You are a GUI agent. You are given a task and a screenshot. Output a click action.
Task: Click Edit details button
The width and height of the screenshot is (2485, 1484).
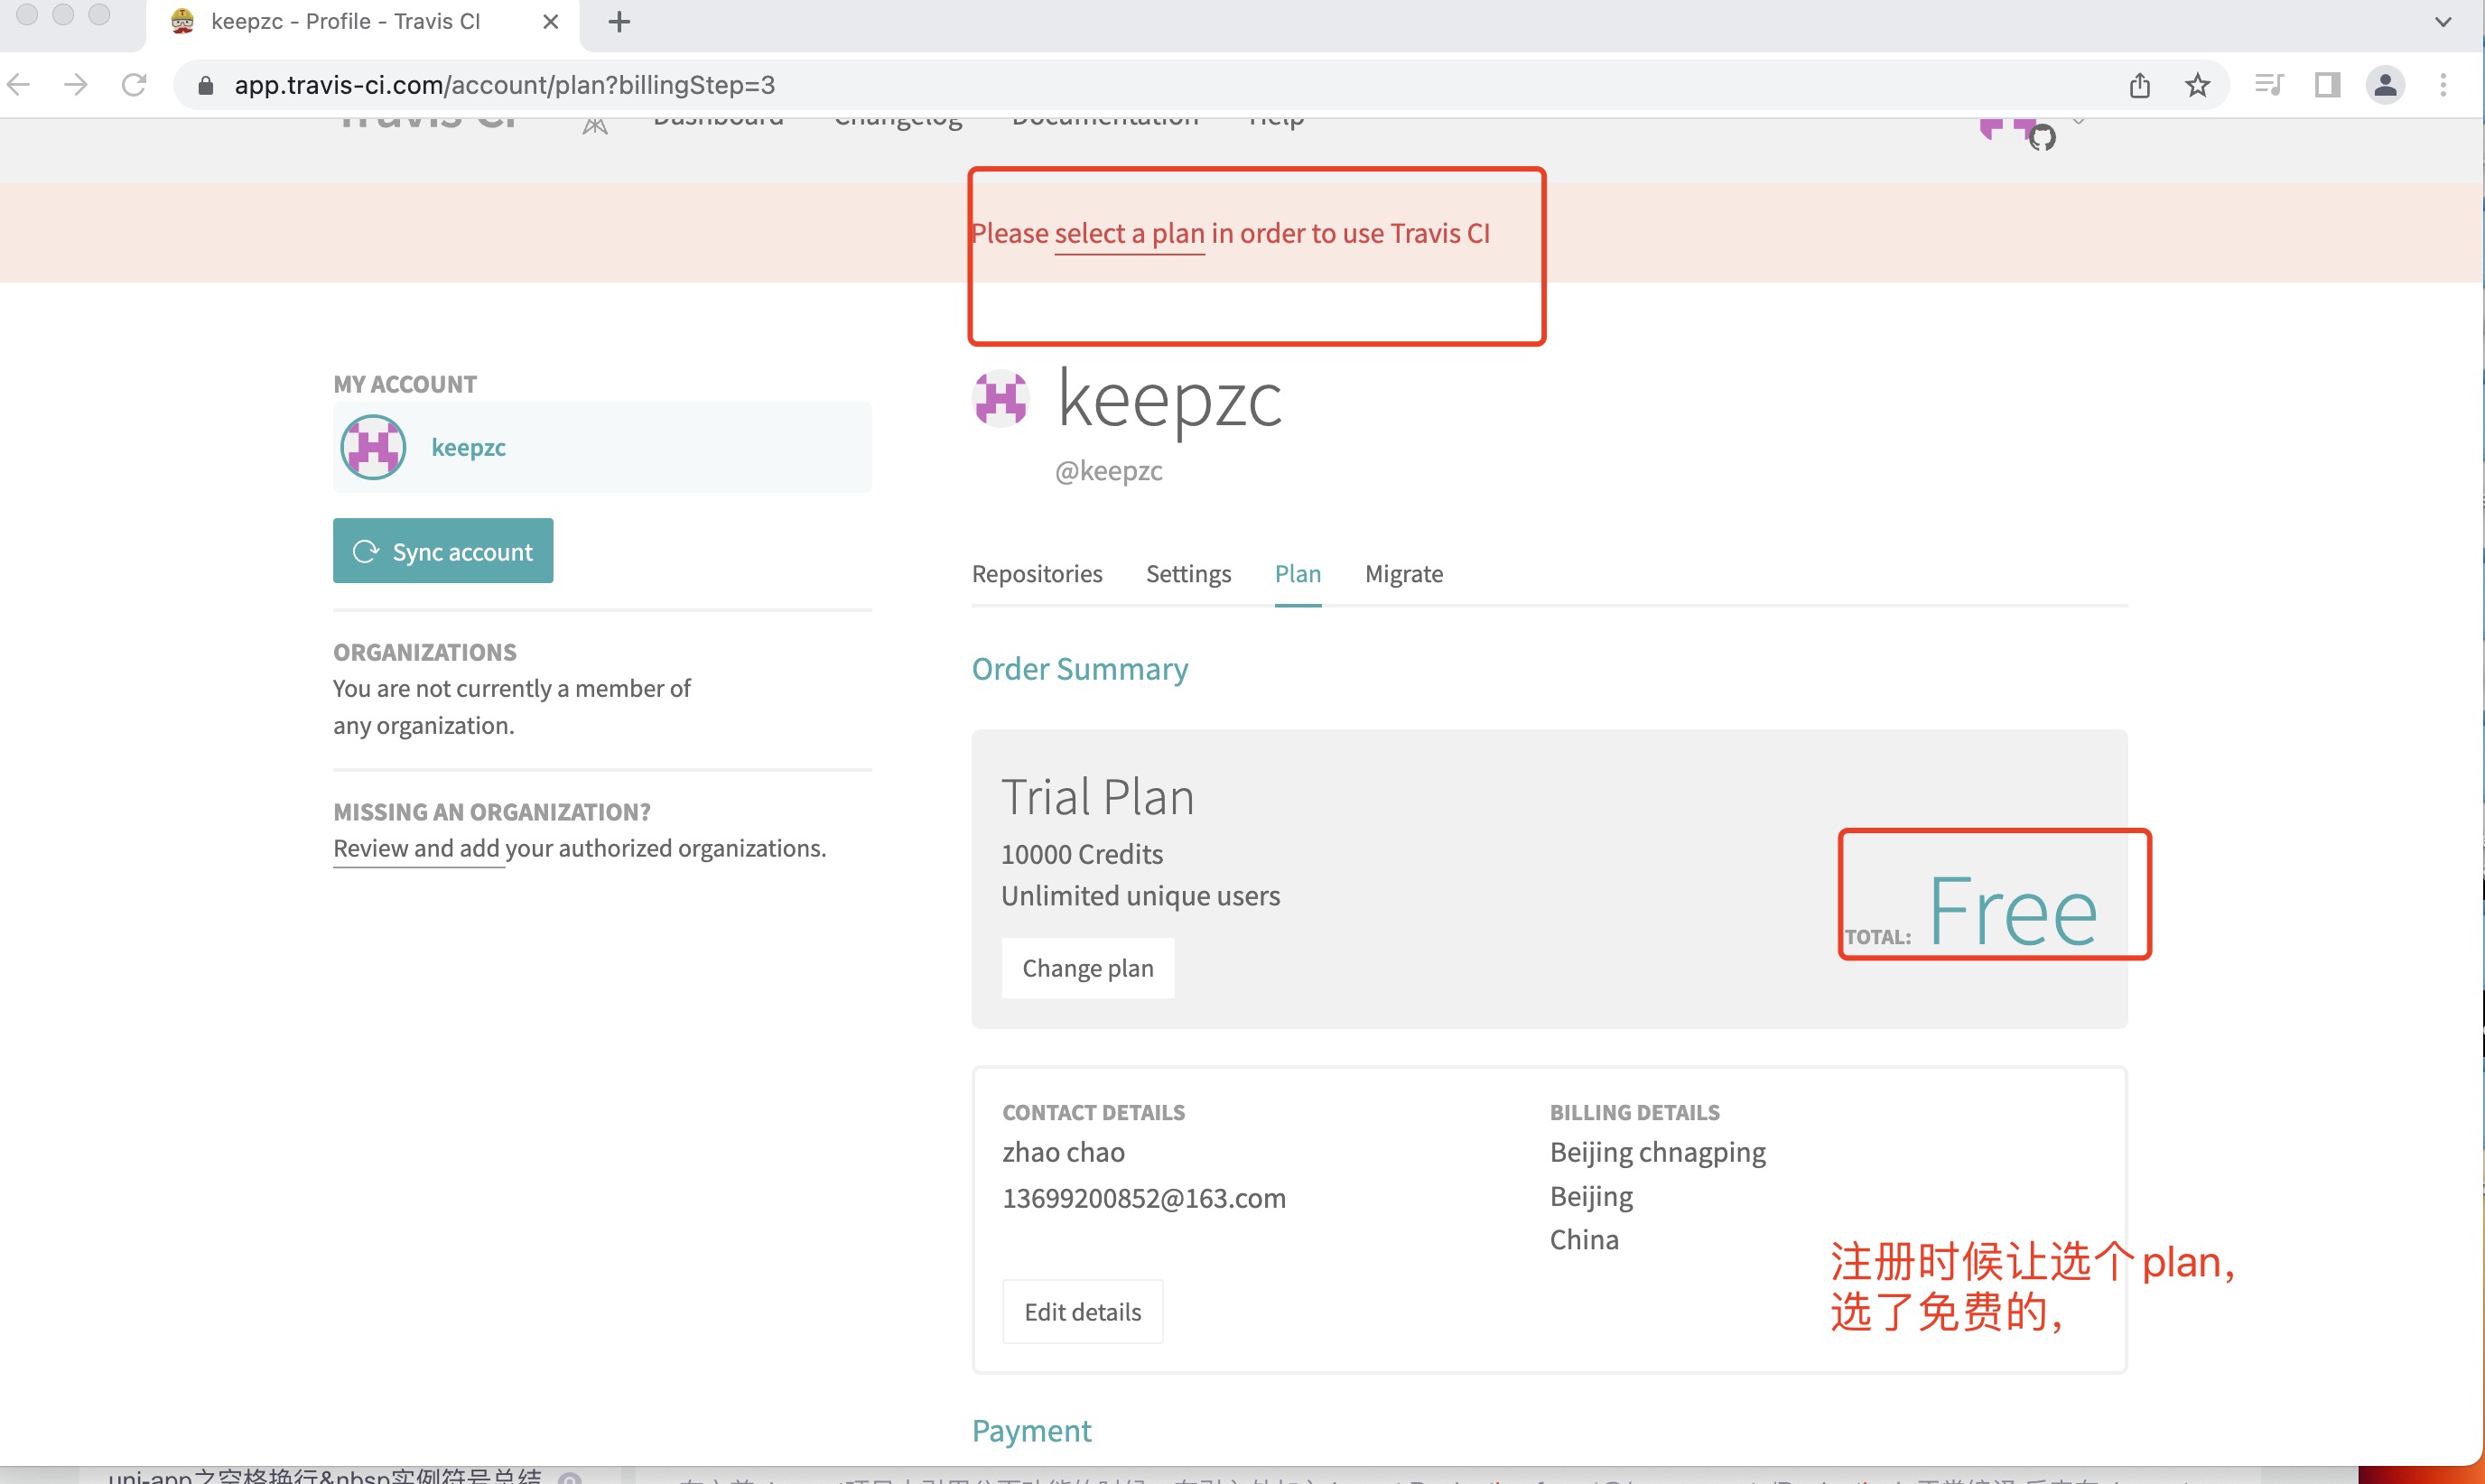point(1080,1311)
